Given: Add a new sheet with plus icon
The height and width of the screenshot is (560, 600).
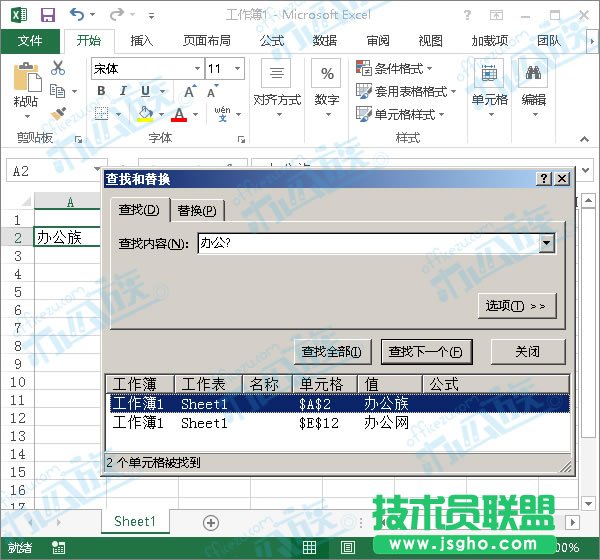Looking at the screenshot, I should [211, 523].
